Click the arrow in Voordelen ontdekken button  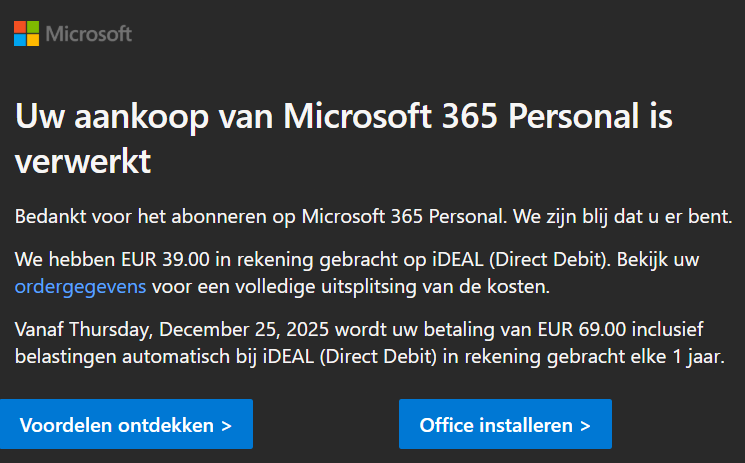click(x=227, y=425)
